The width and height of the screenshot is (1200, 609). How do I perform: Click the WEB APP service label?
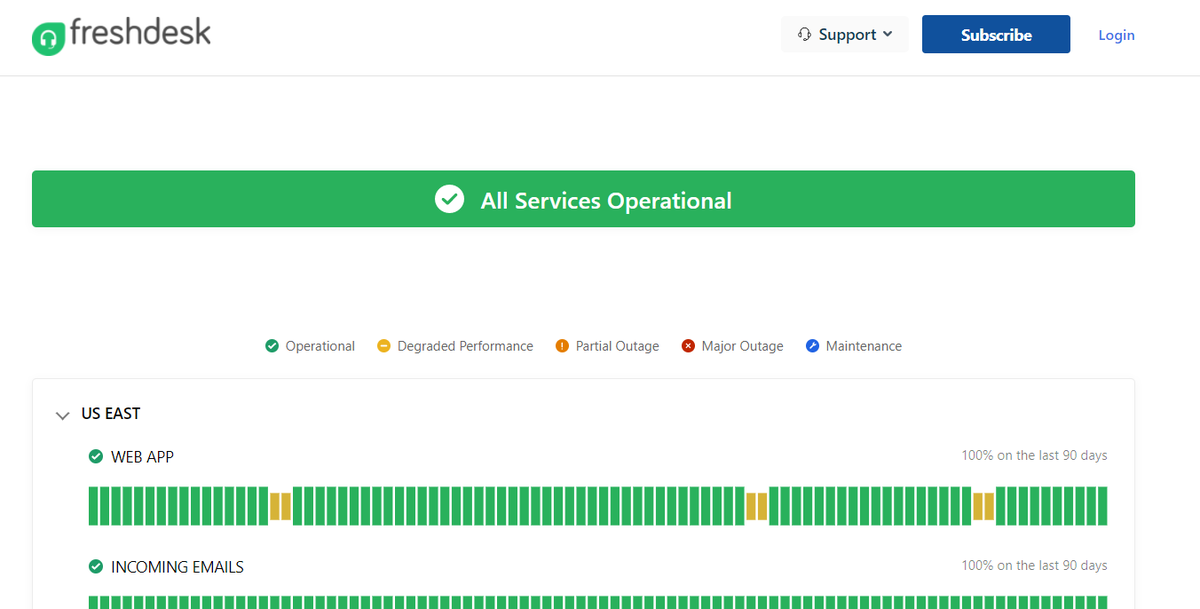coord(142,457)
